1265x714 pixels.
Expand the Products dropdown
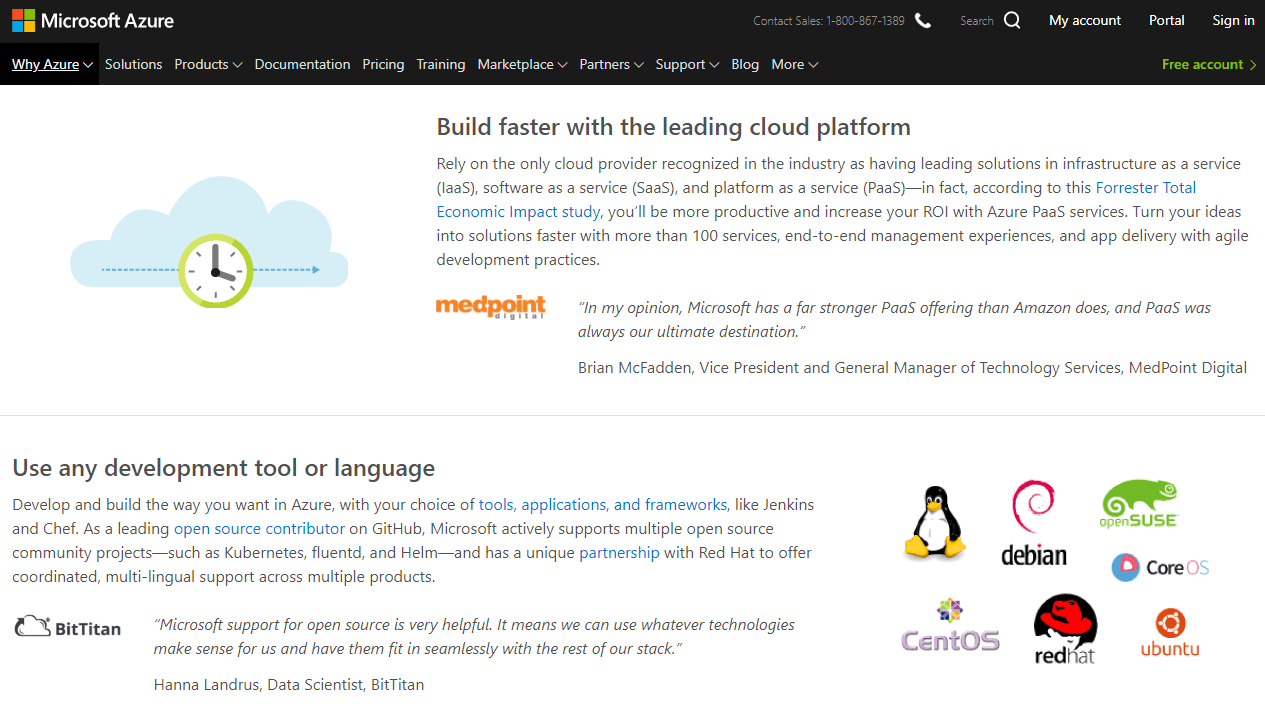coord(208,64)
